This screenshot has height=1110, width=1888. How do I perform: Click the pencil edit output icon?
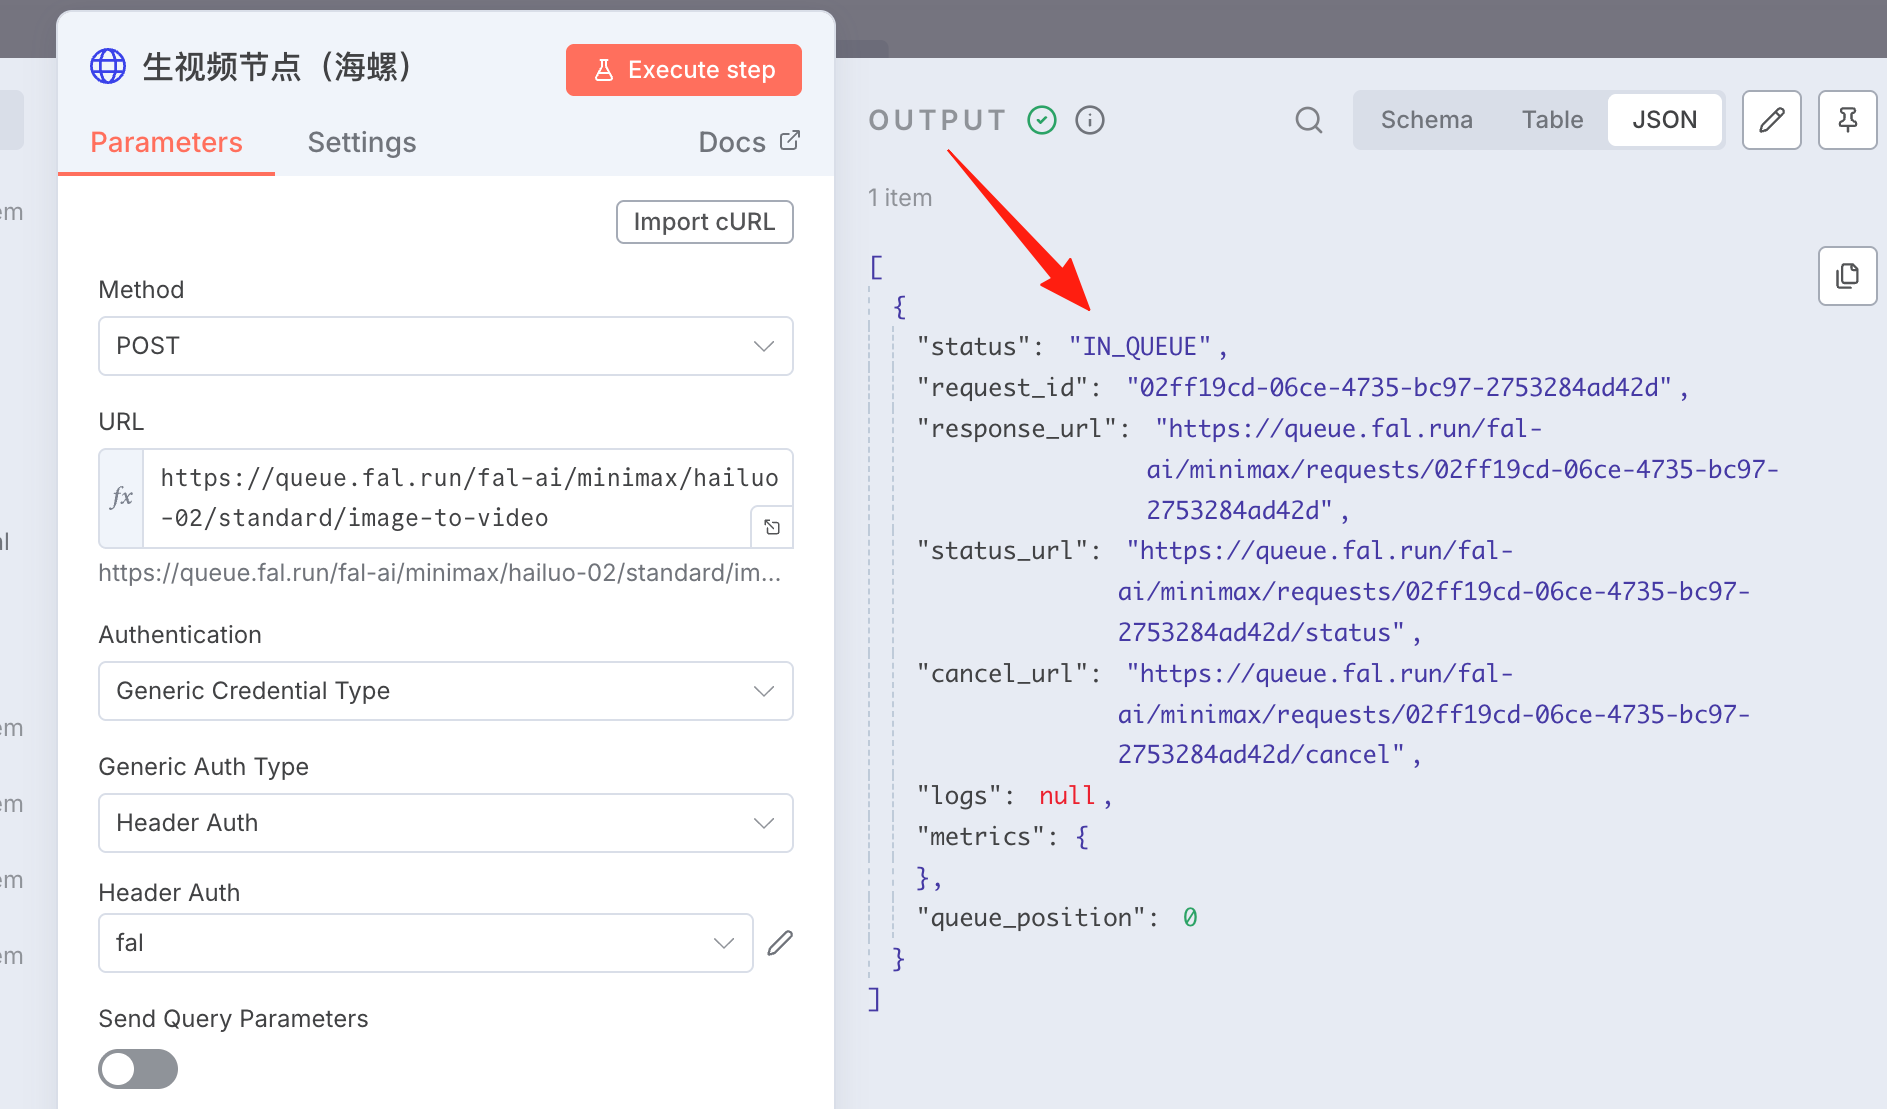click(x=1771, y=120)
